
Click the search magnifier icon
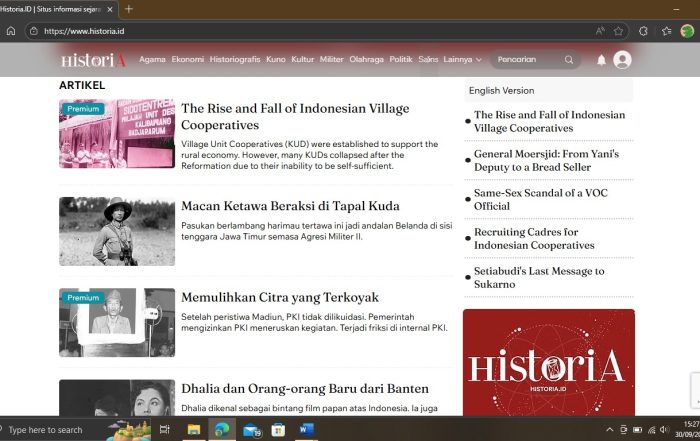[x=569, y=60]
